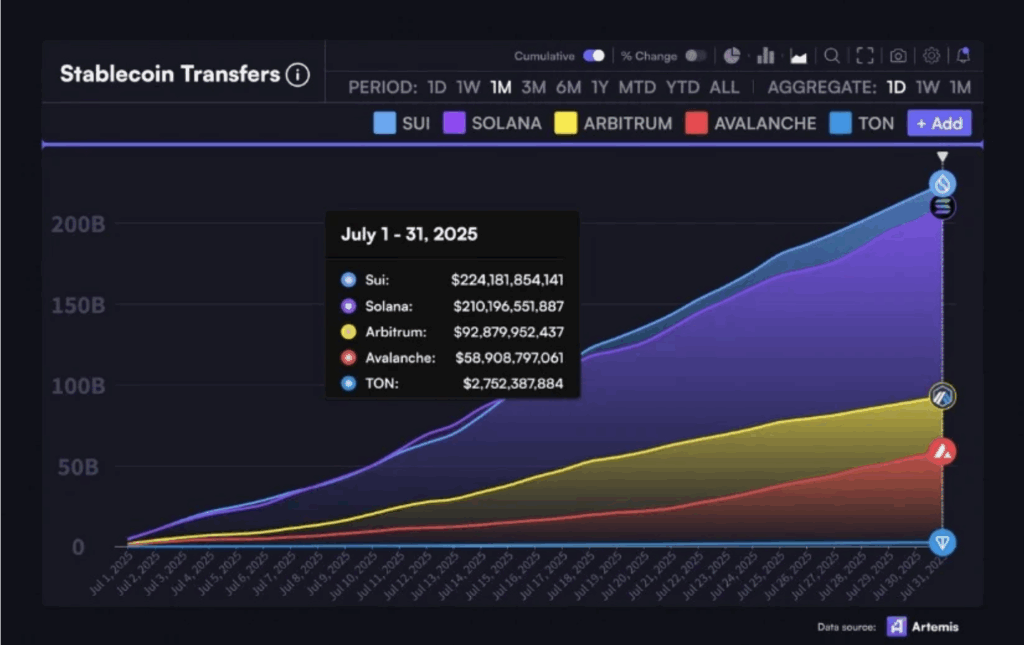1024x645 pixels.
Task: Switch to pie chart view
Action: click(731, 55)
